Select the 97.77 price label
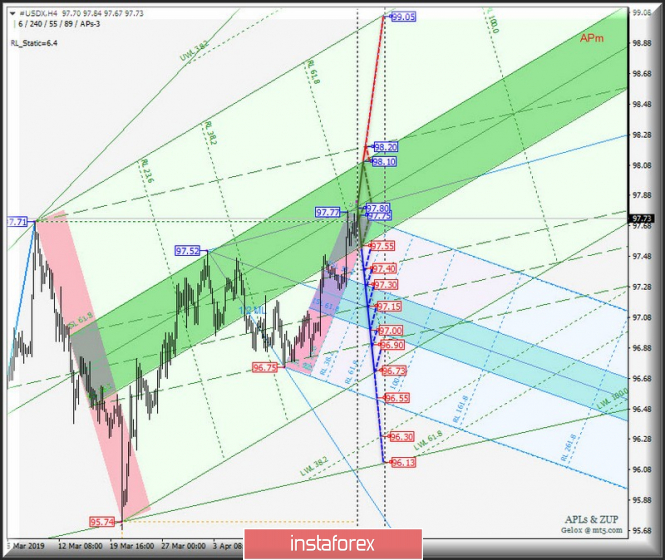The image size is (665, 560). tap(327, 212)
